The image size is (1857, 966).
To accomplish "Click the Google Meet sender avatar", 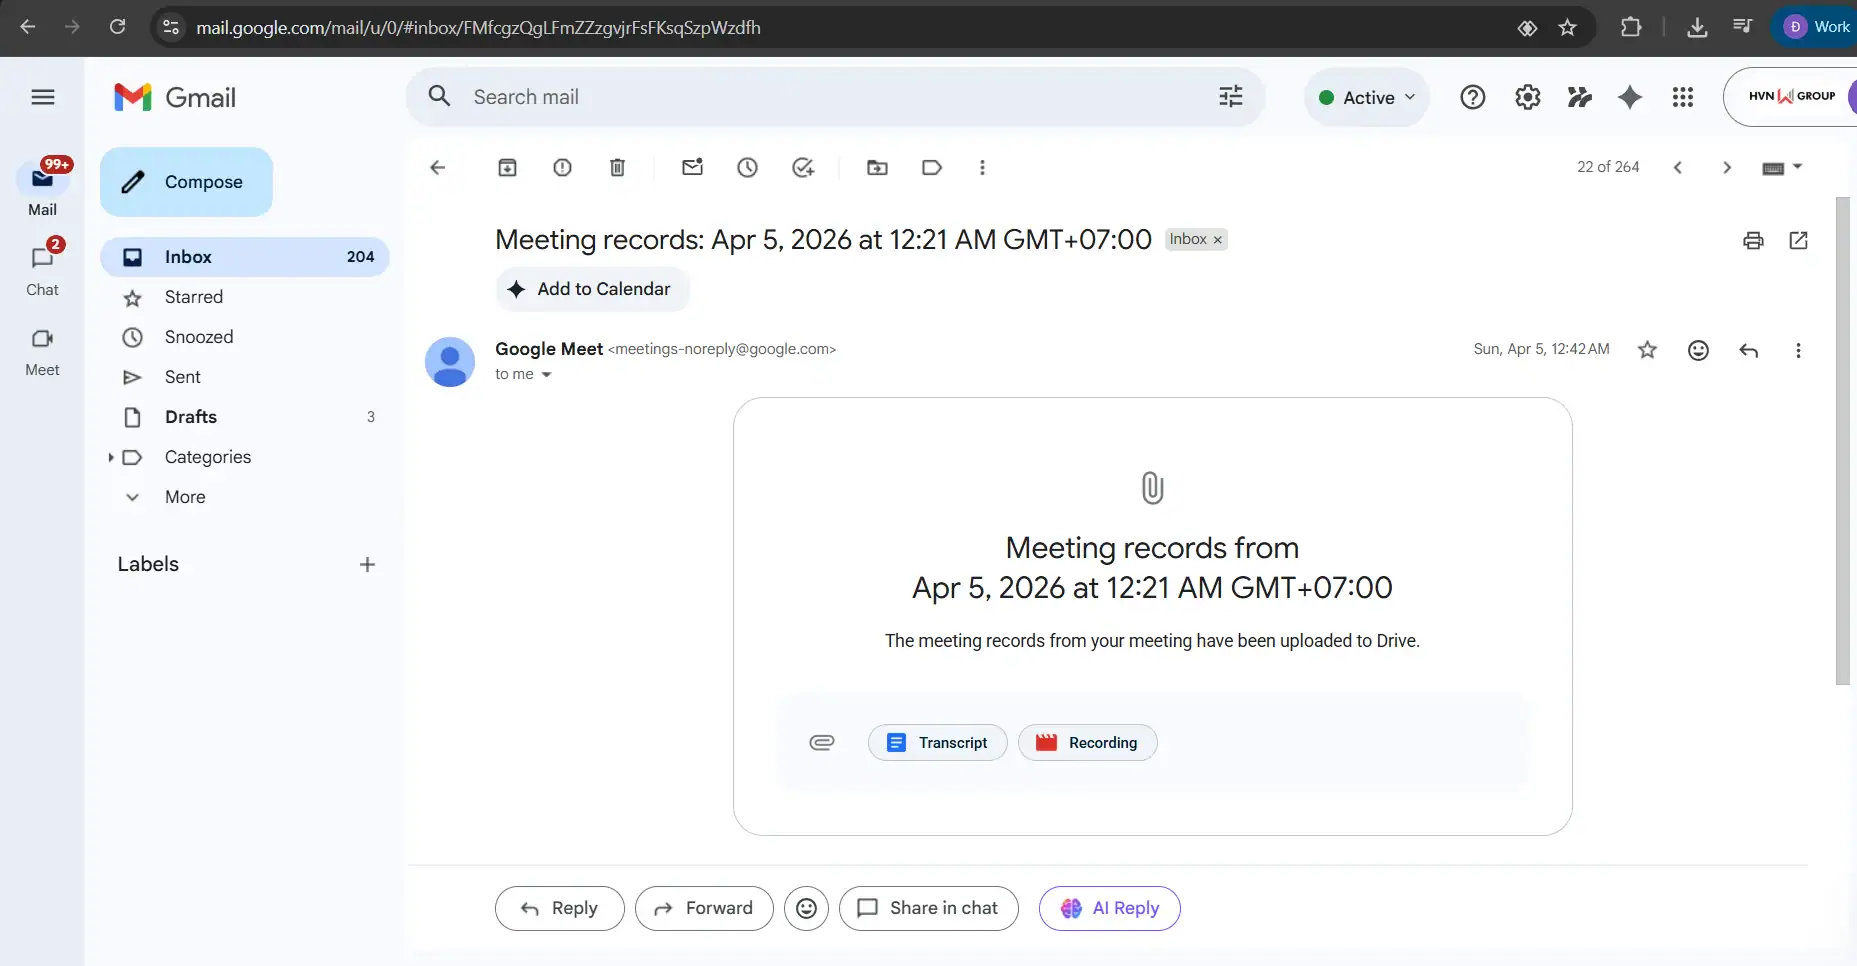I will (450, 362).
